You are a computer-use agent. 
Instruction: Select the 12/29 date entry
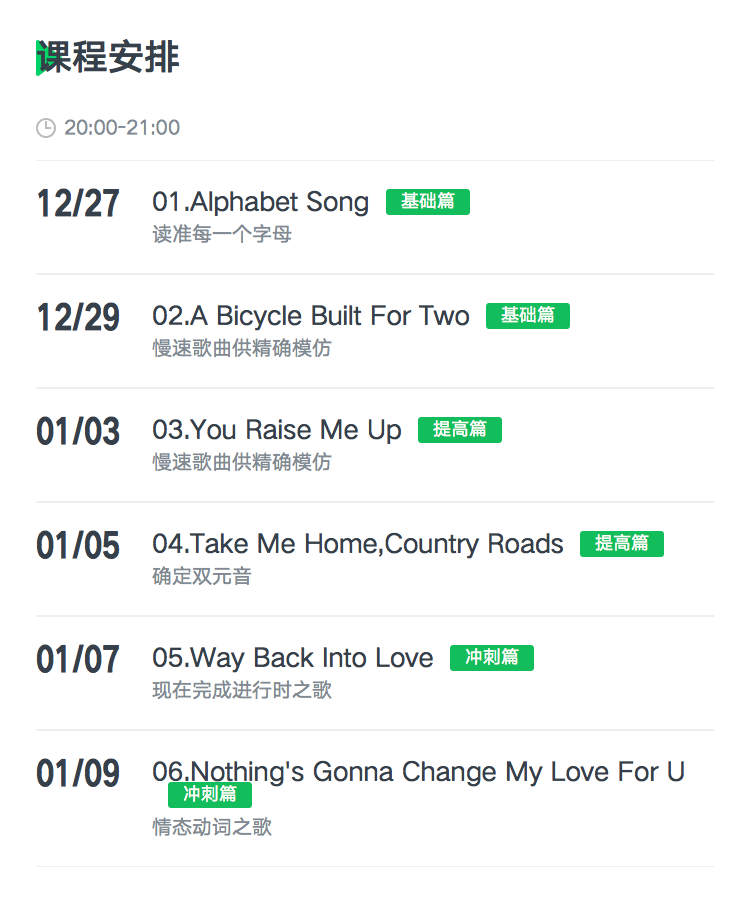pyautogui.click(x=78, y=318)
